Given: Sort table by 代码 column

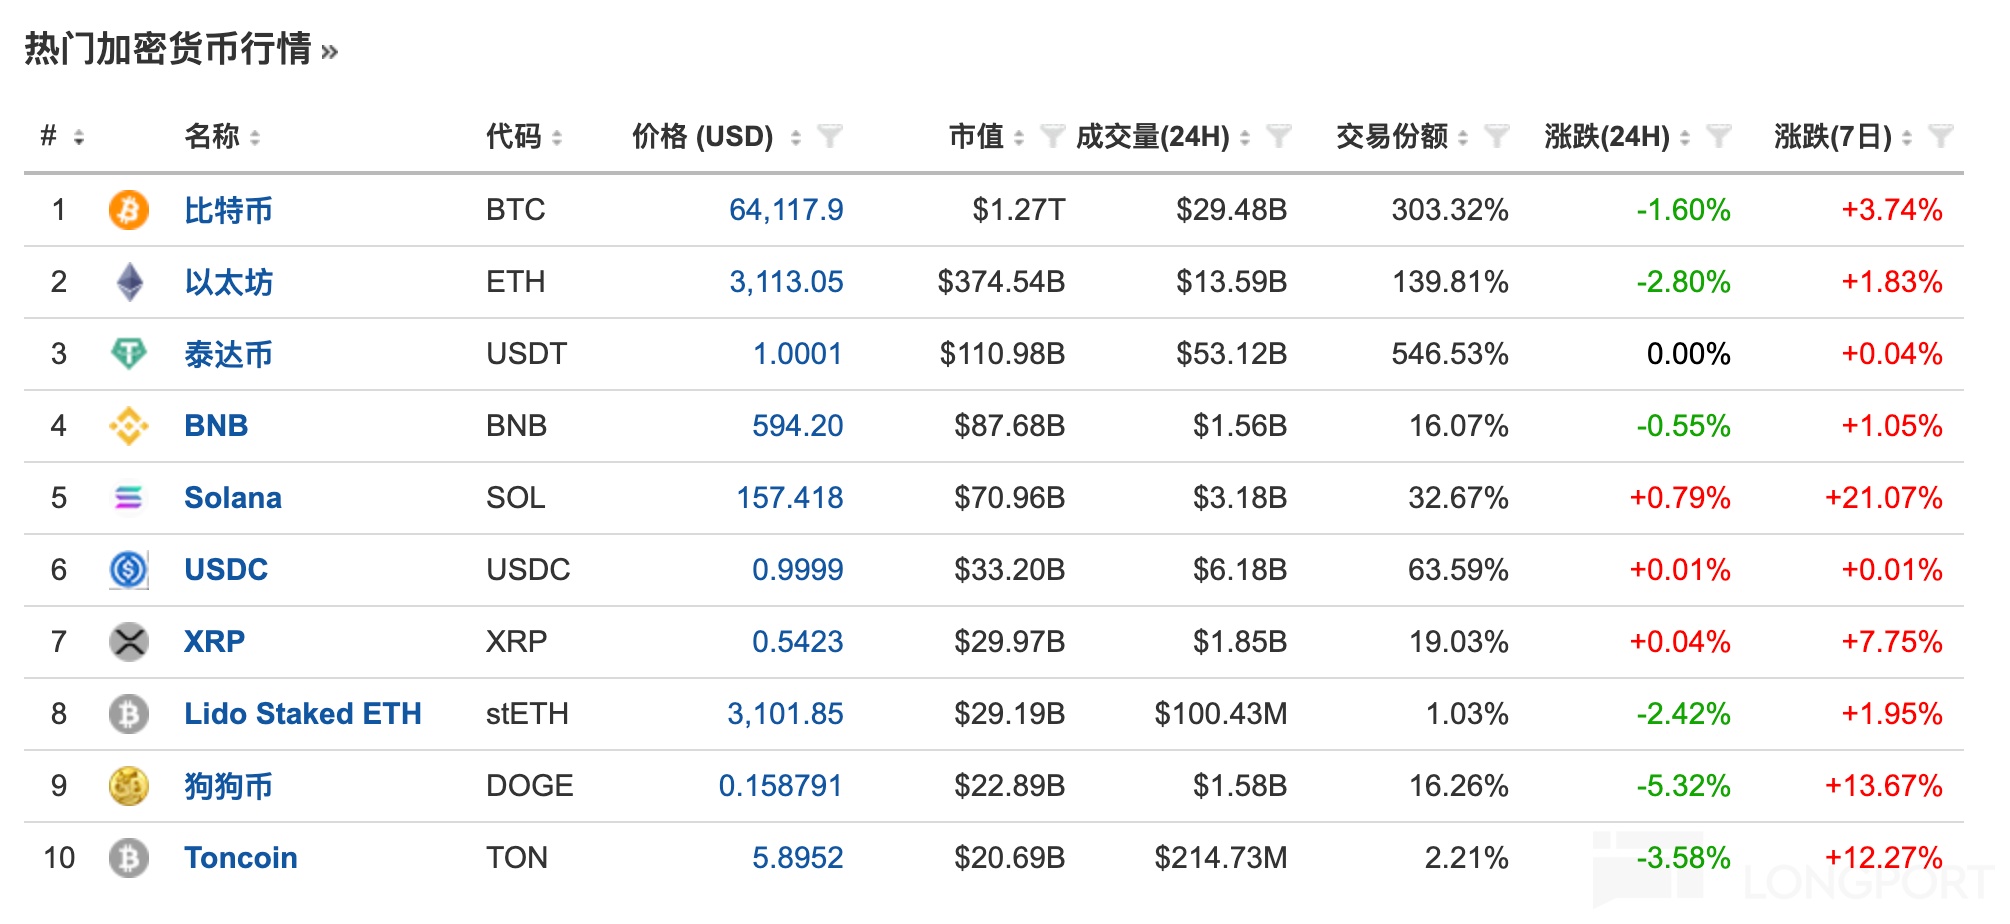Looking at the screenshot, I should [557, 138].
